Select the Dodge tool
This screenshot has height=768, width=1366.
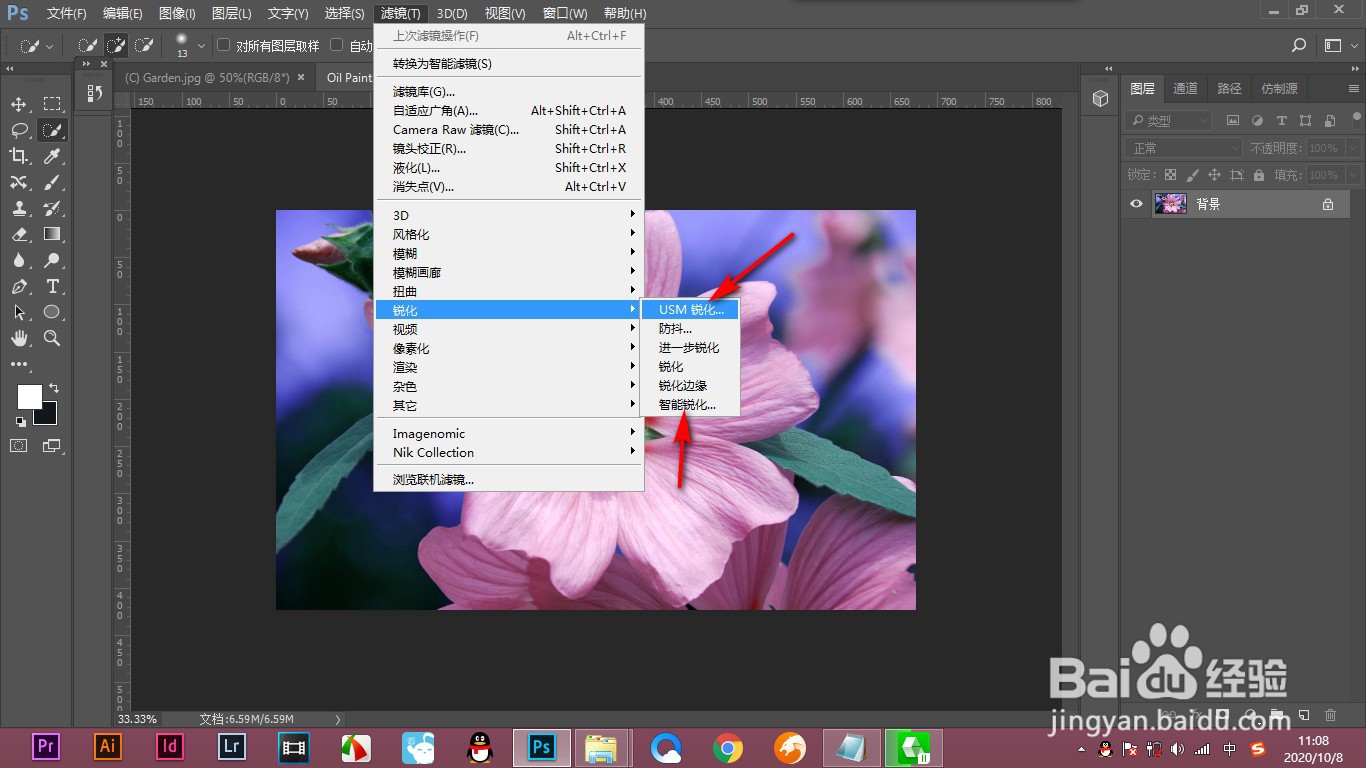[x=52, y=260]
